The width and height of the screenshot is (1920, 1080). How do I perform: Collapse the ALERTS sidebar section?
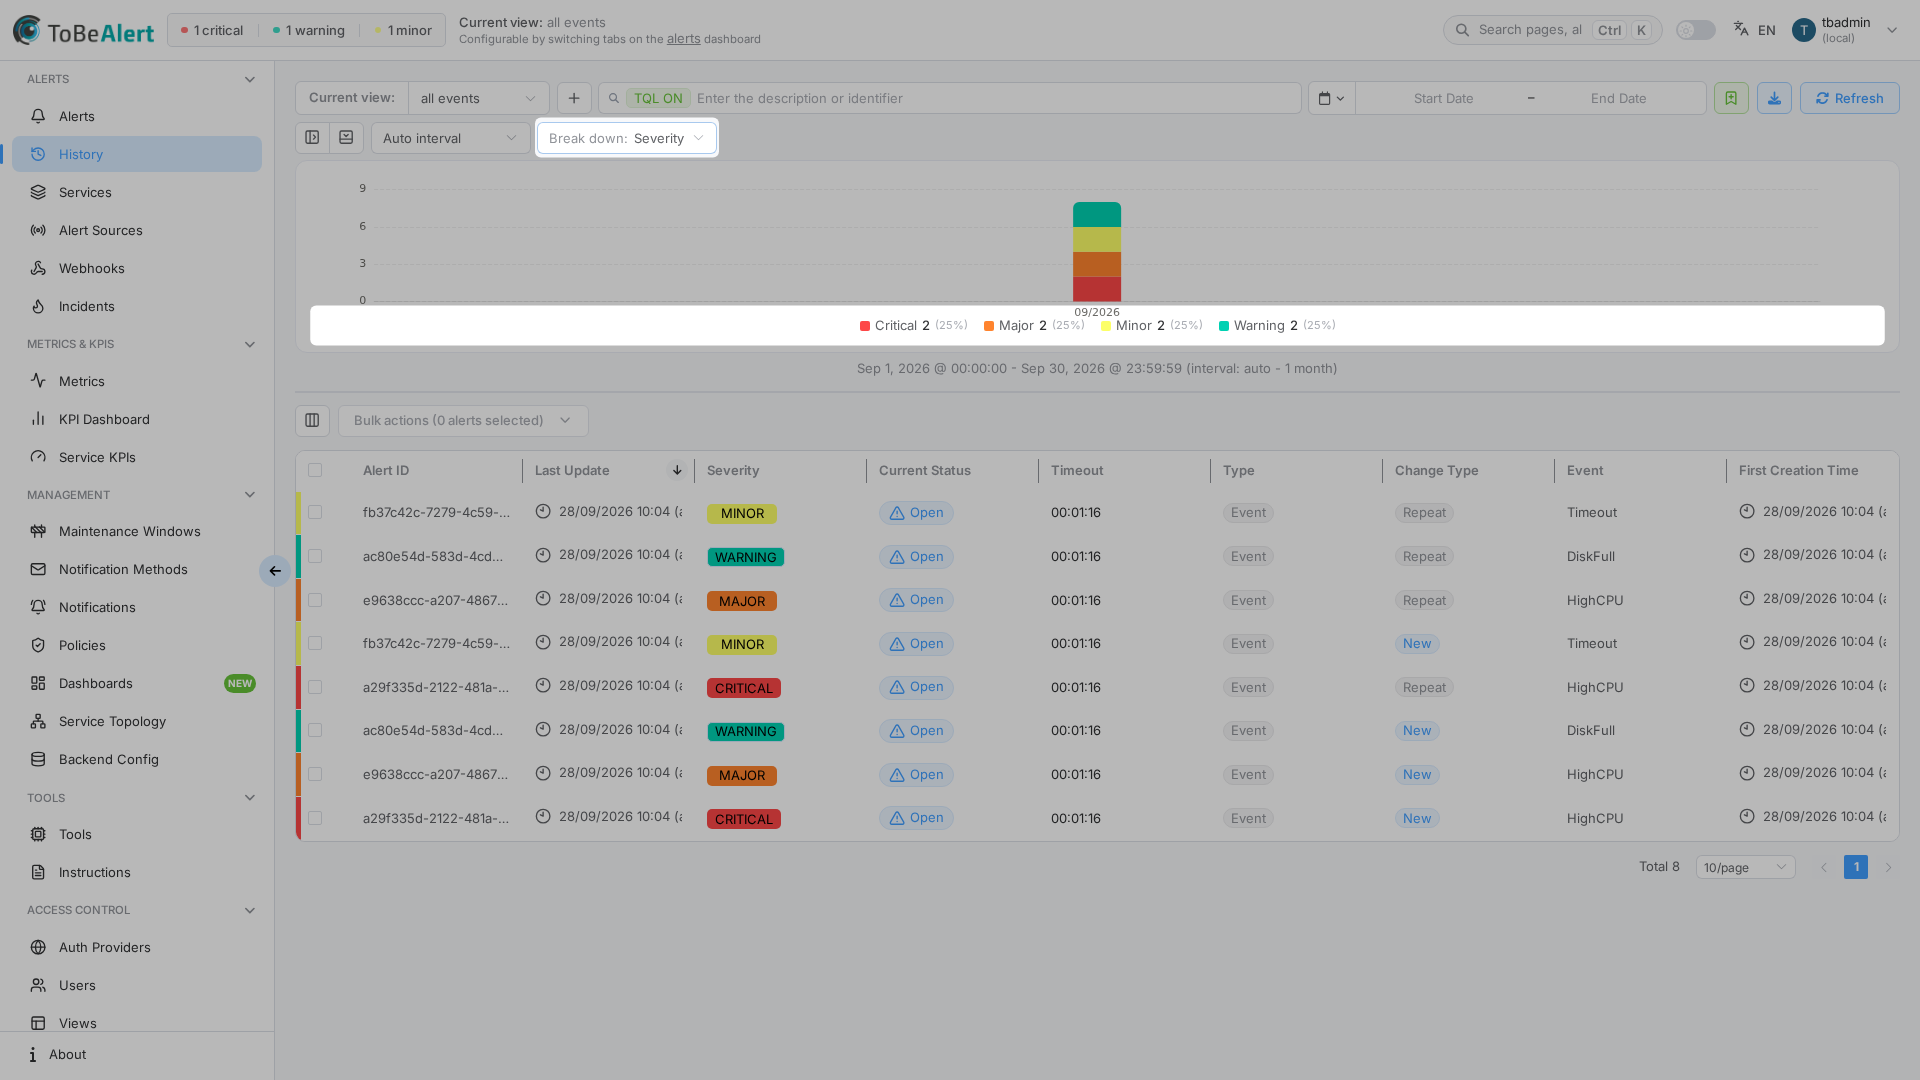(250, 79)
